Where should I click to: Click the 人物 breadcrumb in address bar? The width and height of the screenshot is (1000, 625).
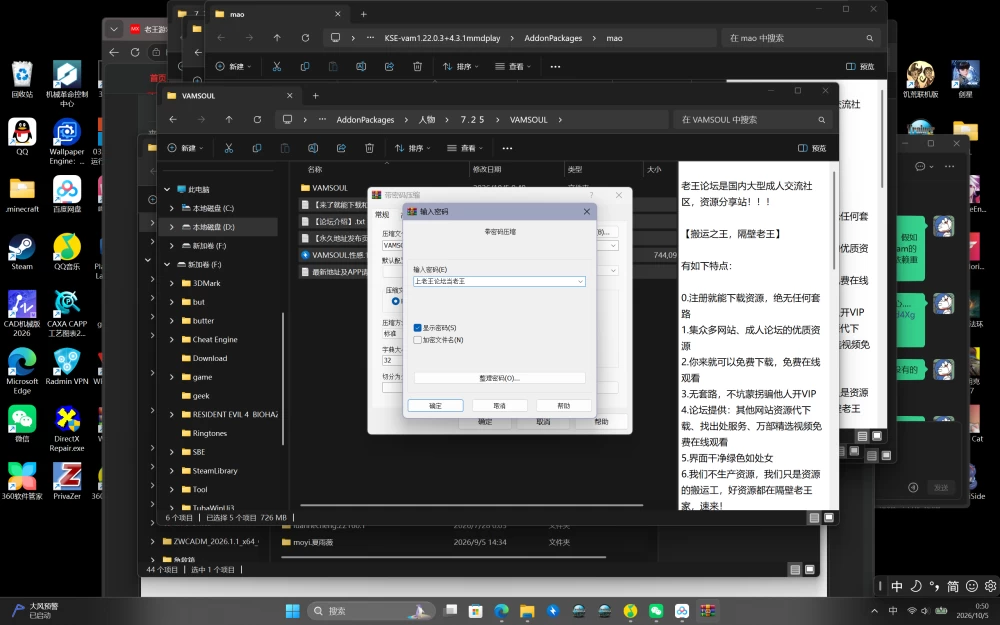(x=427, y=119)
